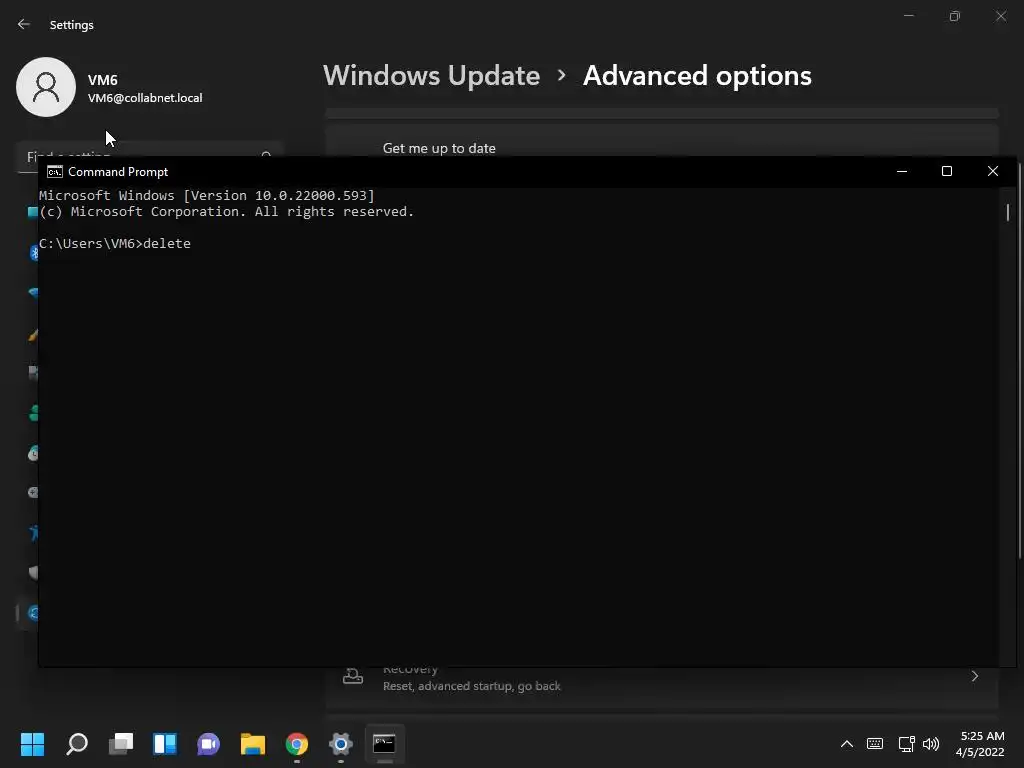Screen dimensions: 1024x768
Task: Close the Settings window
Action: pos(1000,16)
